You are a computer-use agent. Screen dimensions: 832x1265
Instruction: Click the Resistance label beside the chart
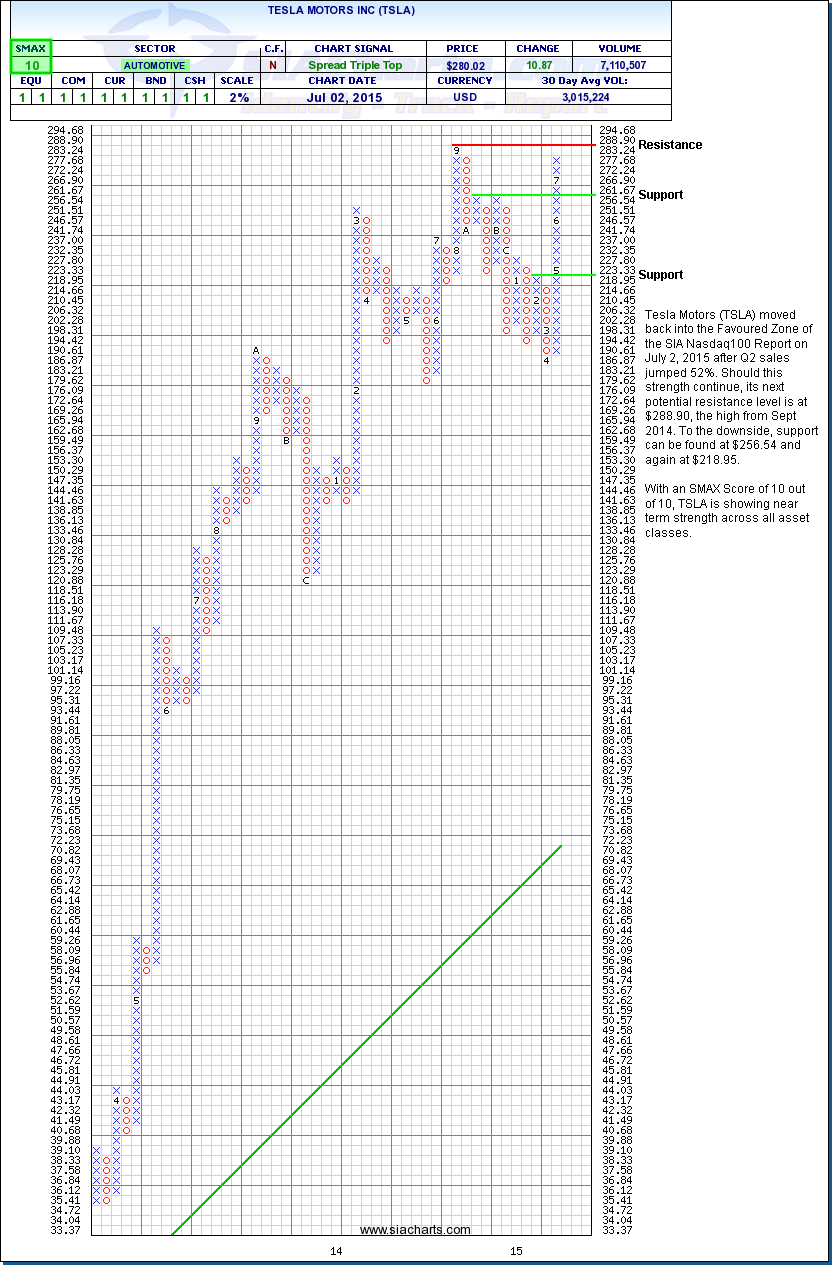(670, 145)
